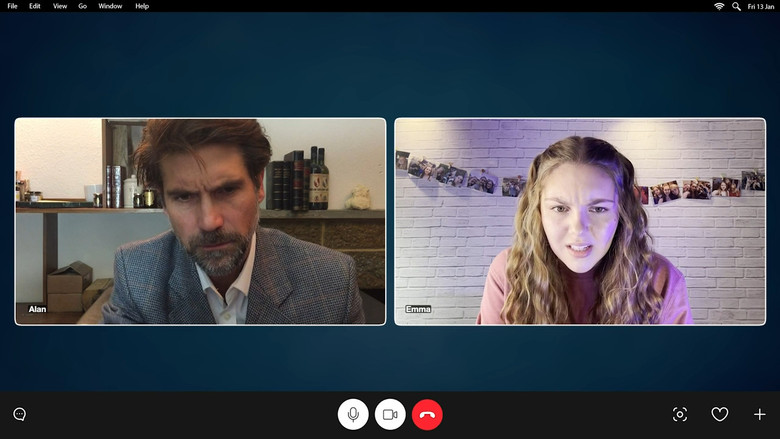
Task: Turn off the video camera
Action: 390,414
